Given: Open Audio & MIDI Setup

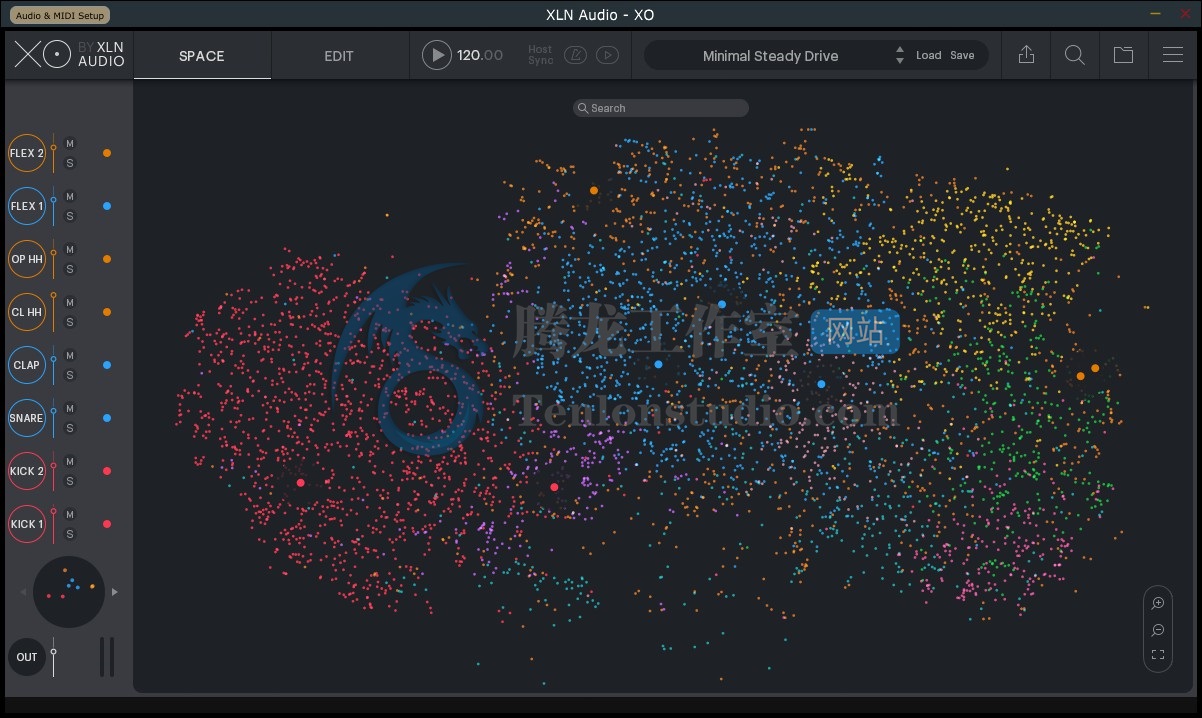Looking at the screenshot, I should pos(60,15).
